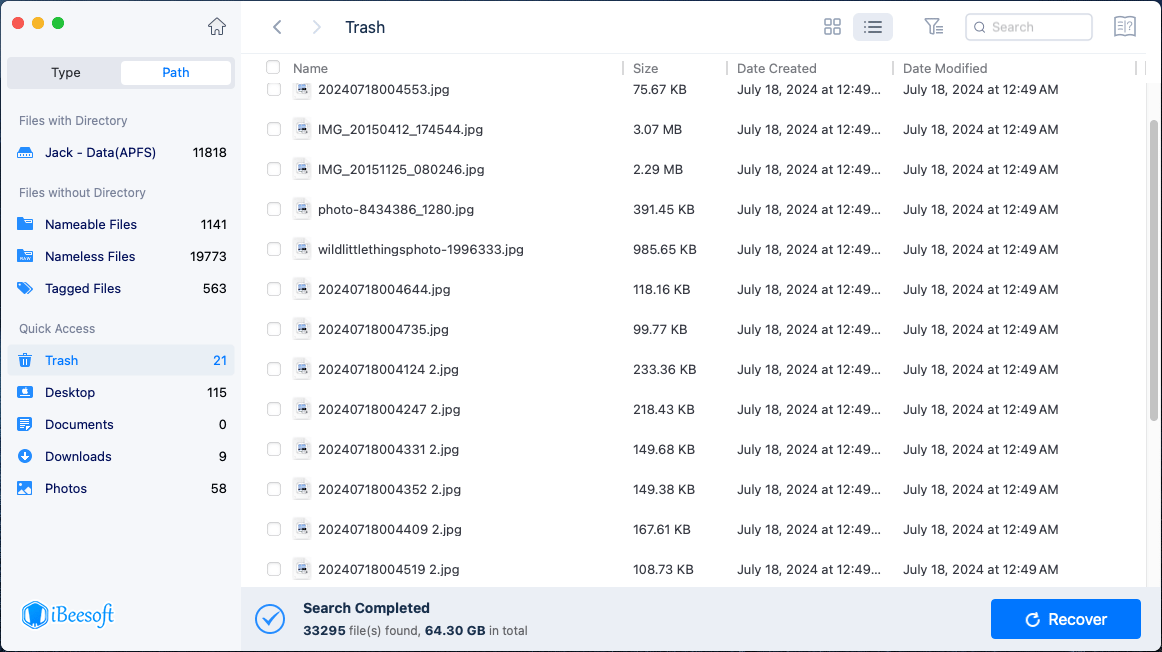
Task: Click the Recover button
Action: (x=1066, y=619)
